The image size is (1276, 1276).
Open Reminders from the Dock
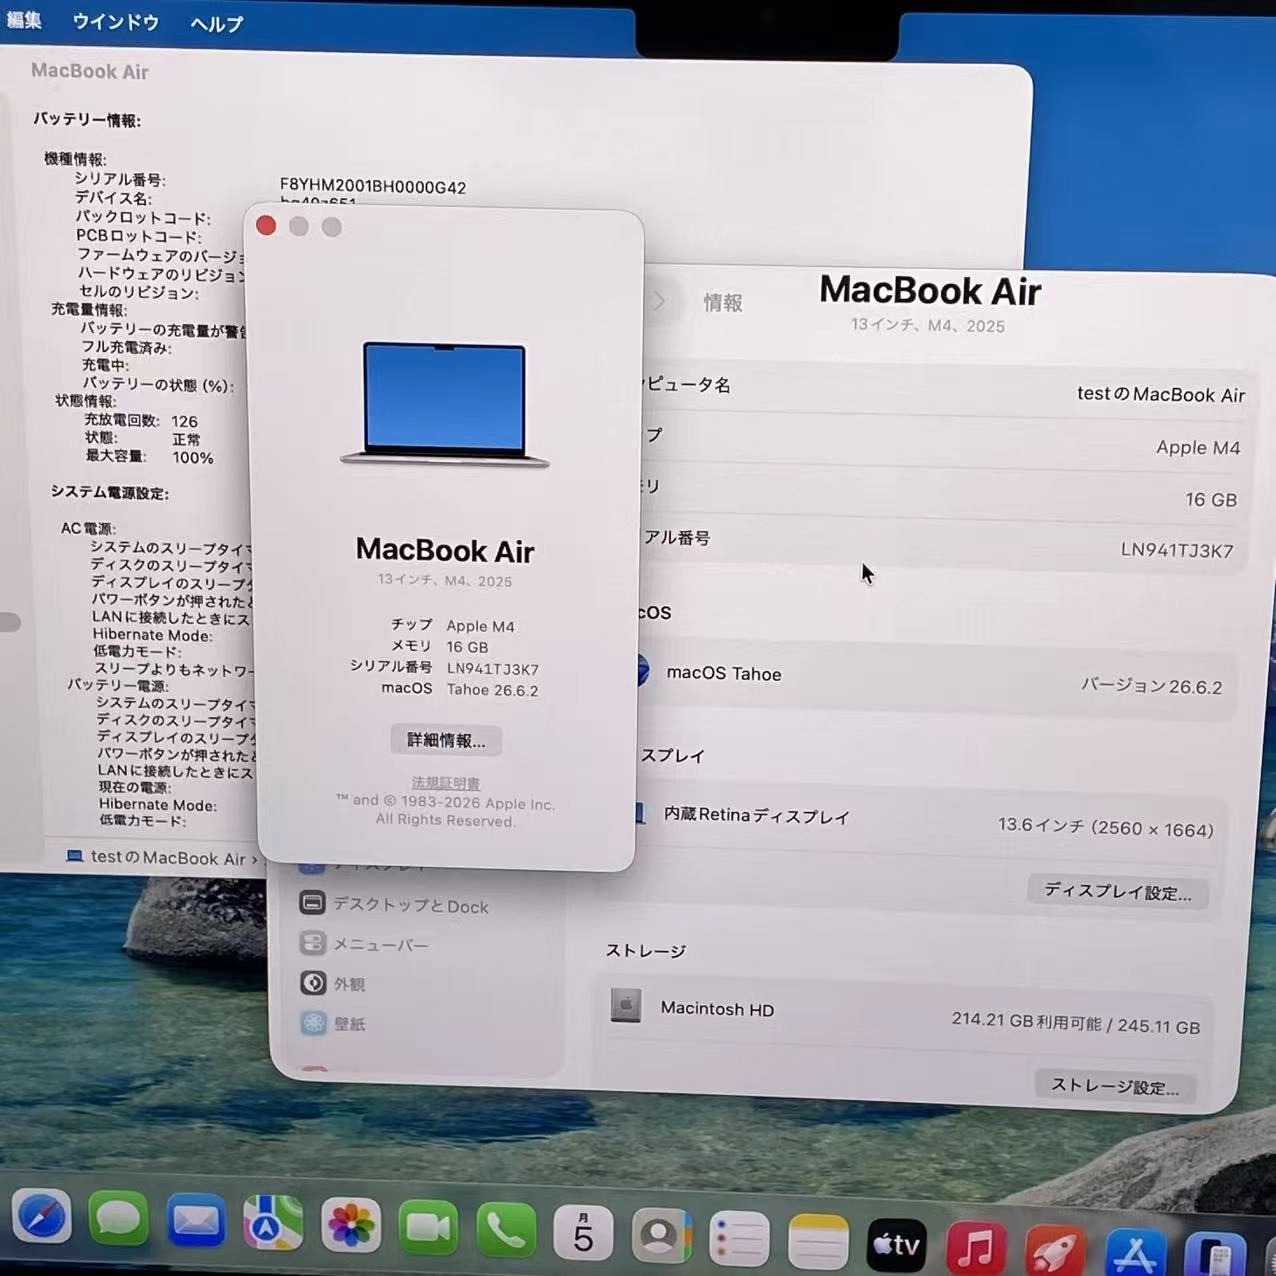(x=739, y=1240)
